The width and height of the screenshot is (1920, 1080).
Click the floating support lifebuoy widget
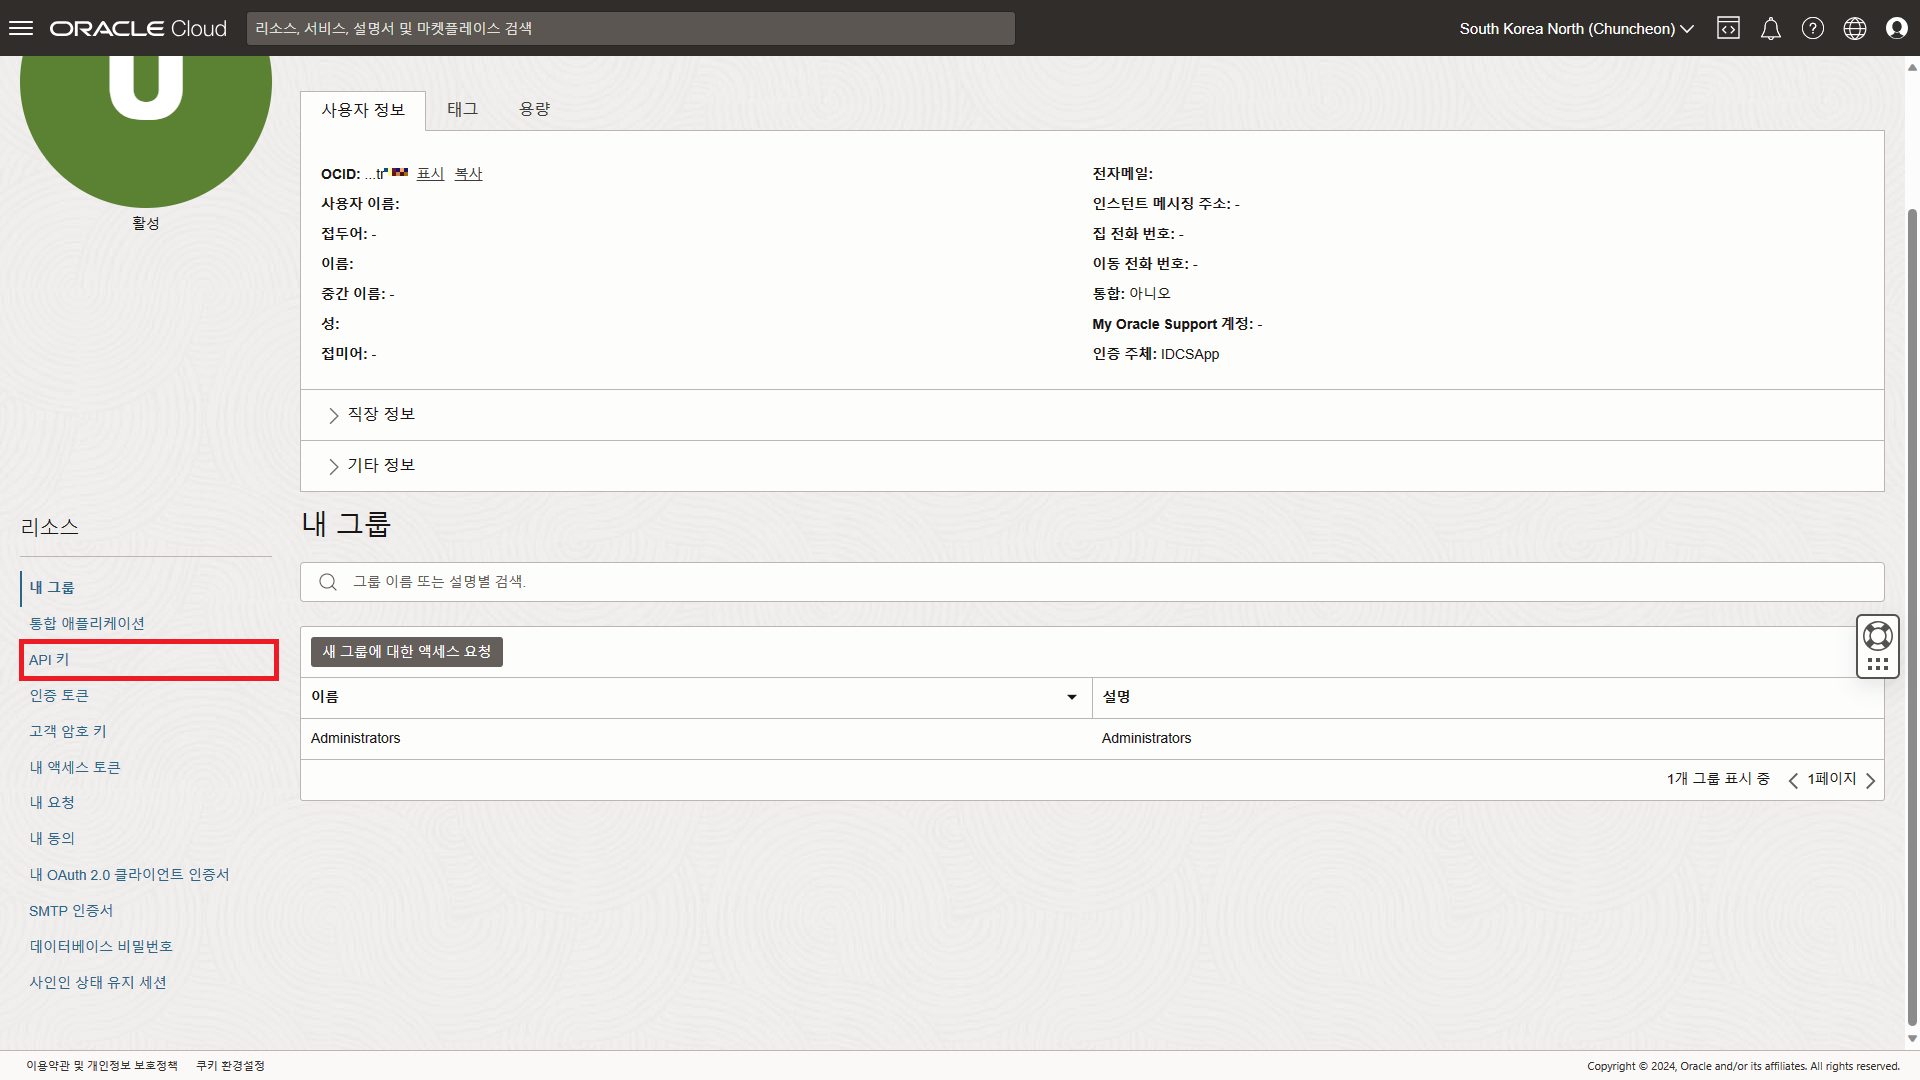click(1877, 636)
